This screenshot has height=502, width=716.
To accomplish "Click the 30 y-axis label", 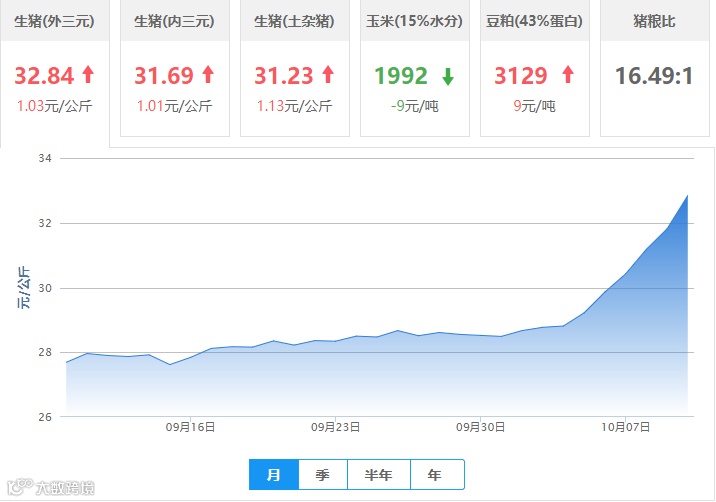I will pyautogui.click(x=45, y=288).
